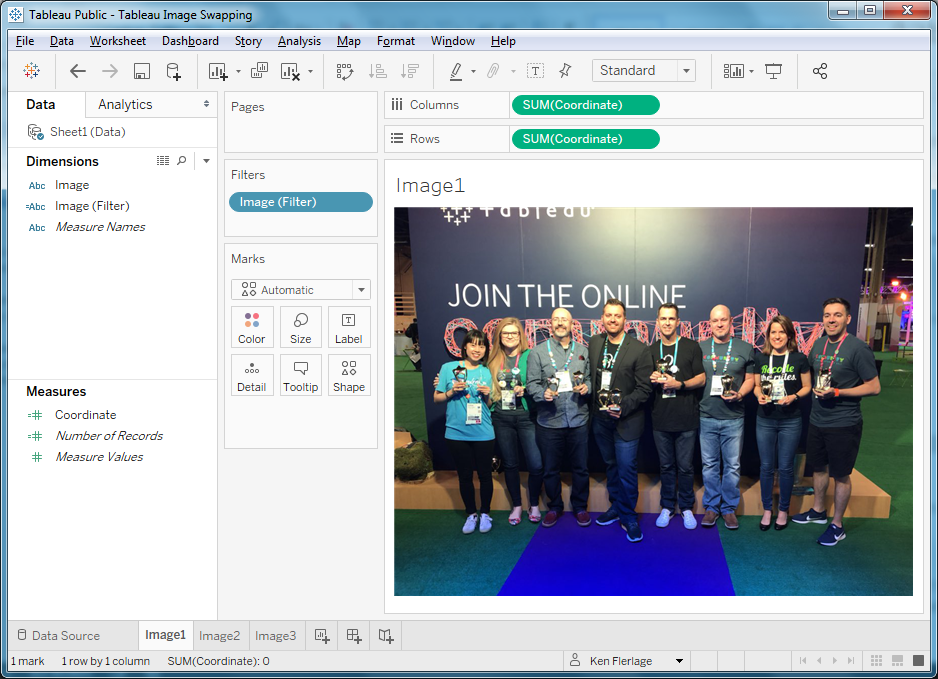Click the Presentation Mode icon
938x679 pixels.
(773, 71)
